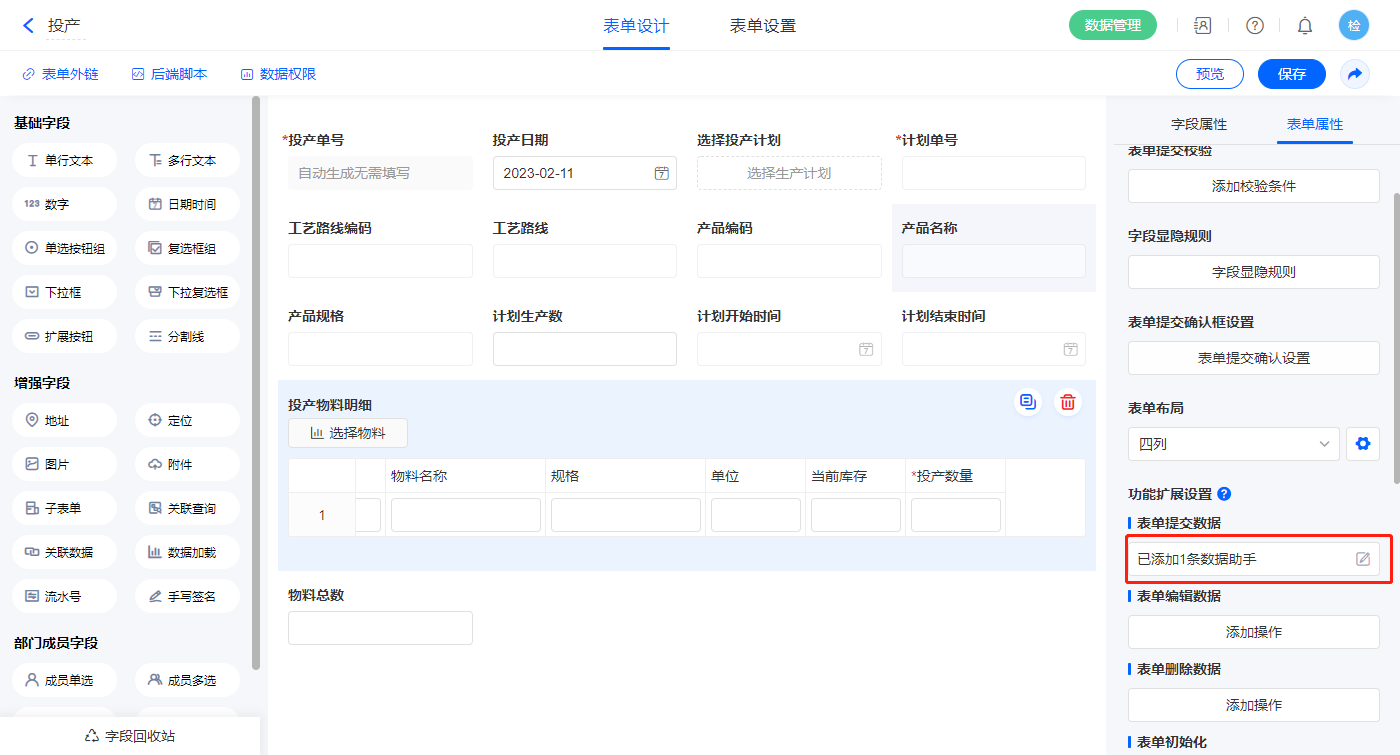Viewport: 1400px width, 755px height.
Task: Click the contacts icon in the top bar
Action: (1203, 26)
